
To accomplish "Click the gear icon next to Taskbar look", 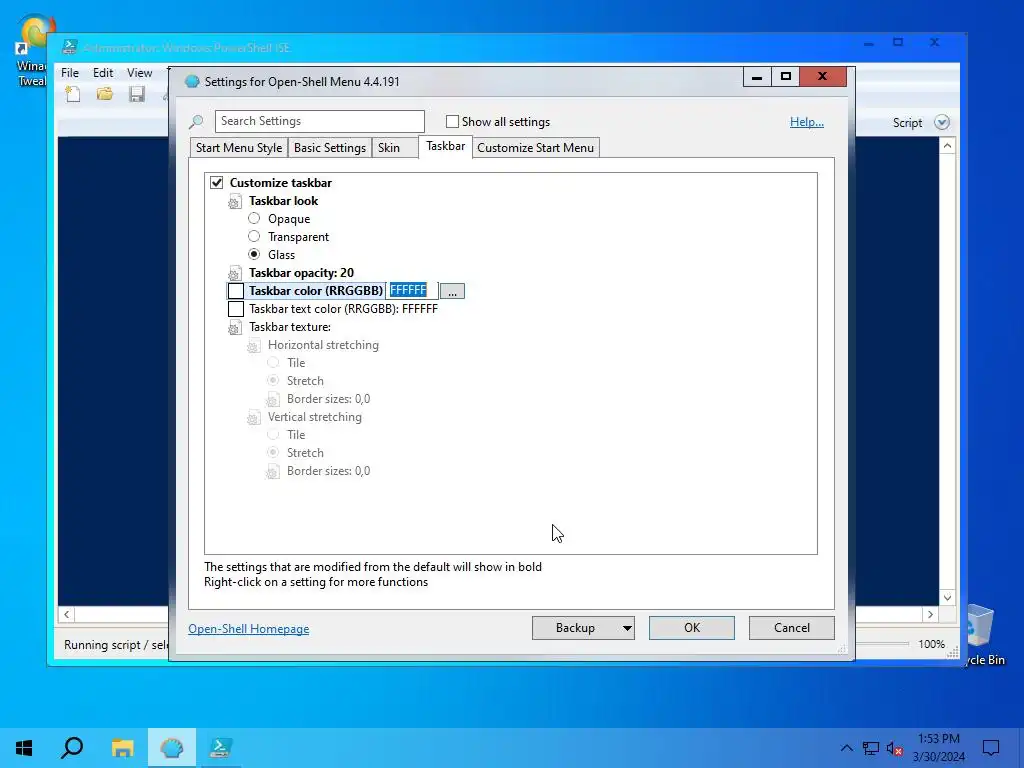I will (234, 202).
